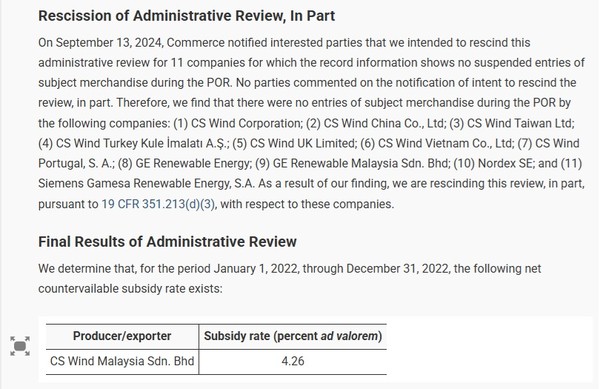
Task: Click the Final Results of Administrative Review heading
Action: pos(167,242)
